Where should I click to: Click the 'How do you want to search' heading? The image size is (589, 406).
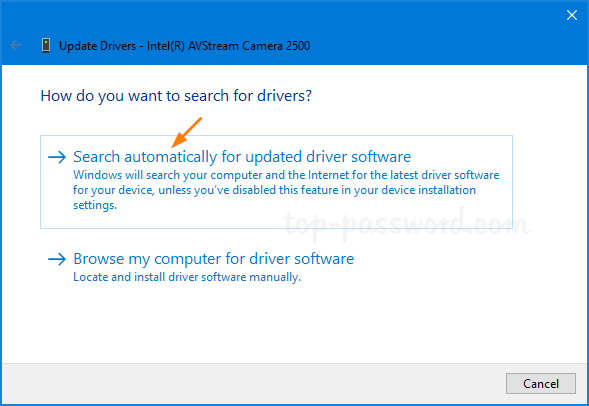coord(176,96)
